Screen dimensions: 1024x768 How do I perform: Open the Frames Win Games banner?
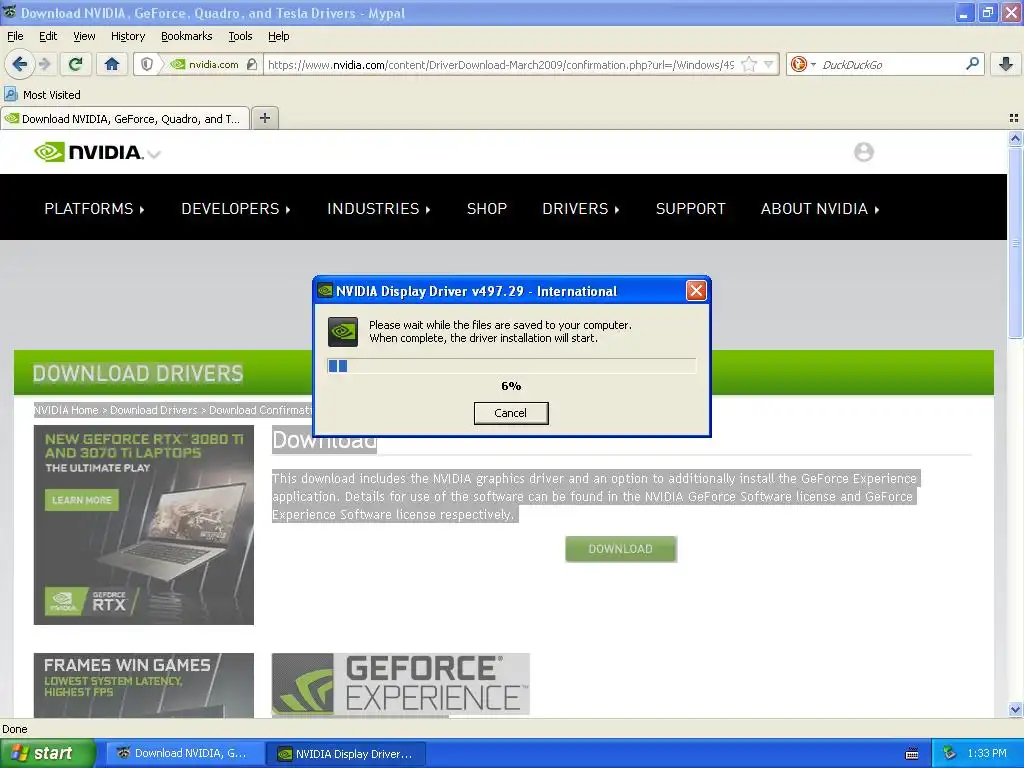click(144, 685)
